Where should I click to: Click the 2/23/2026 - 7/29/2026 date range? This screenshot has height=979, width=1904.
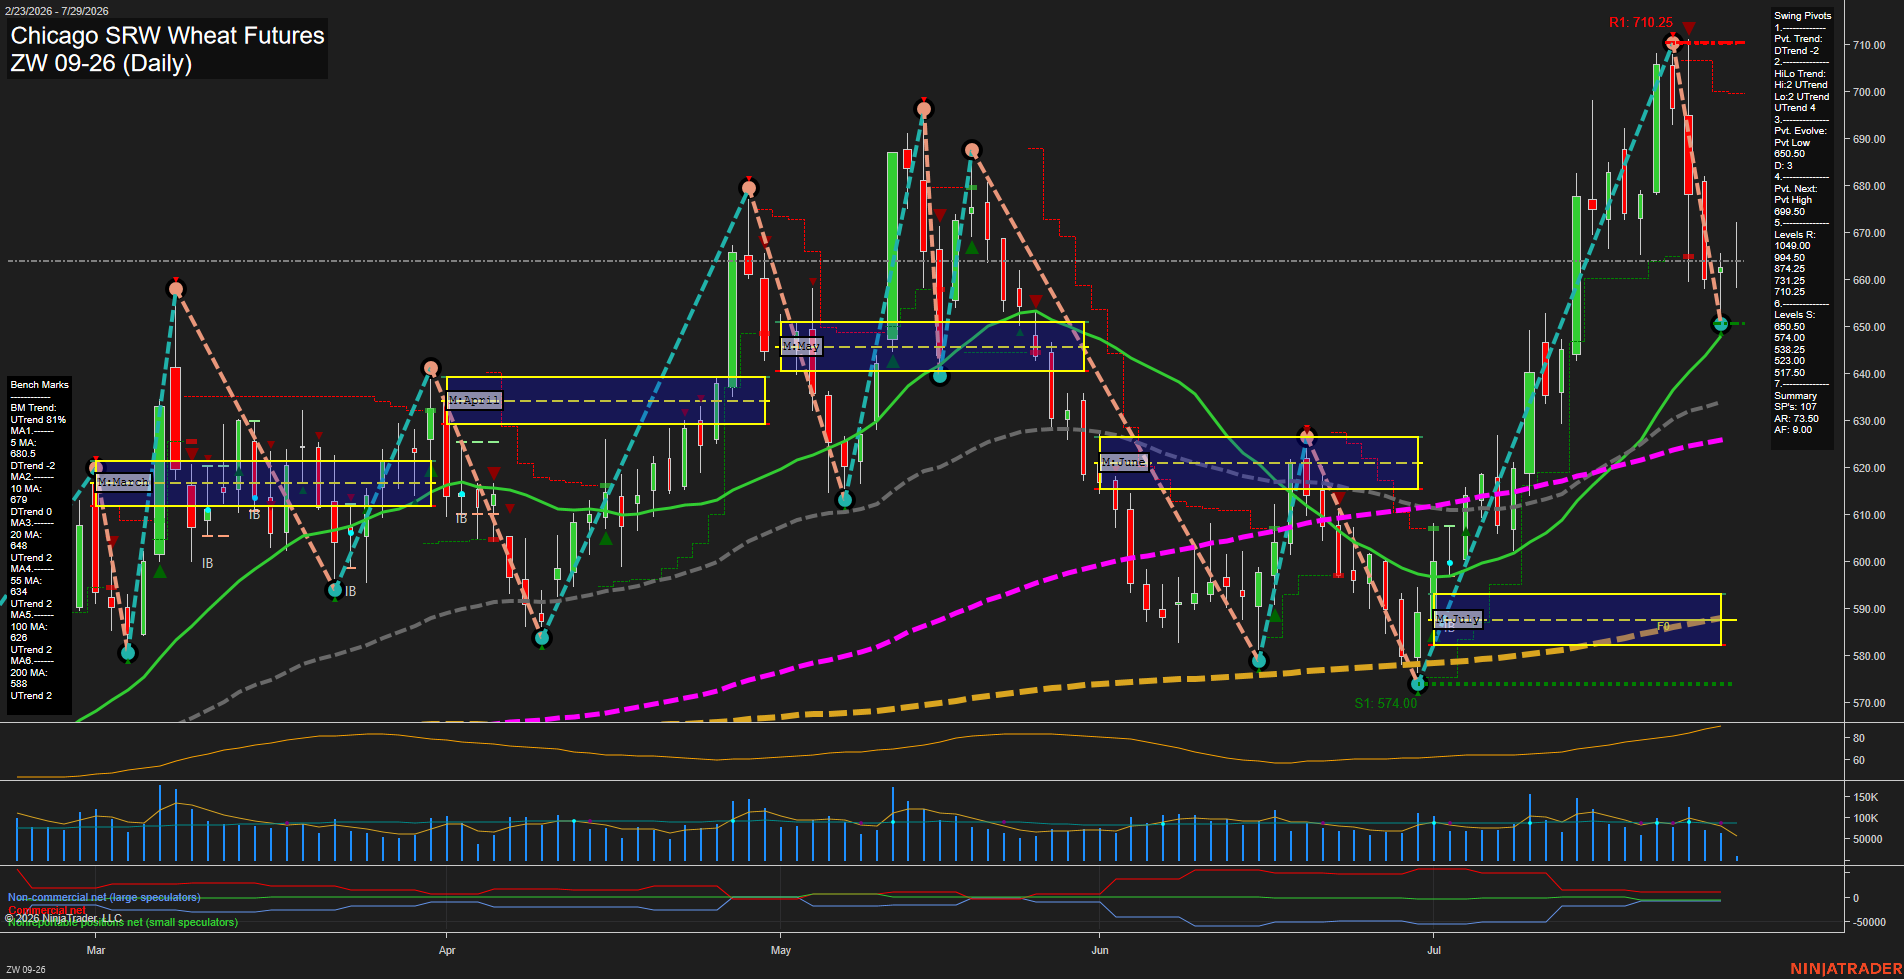coord(56,11)
